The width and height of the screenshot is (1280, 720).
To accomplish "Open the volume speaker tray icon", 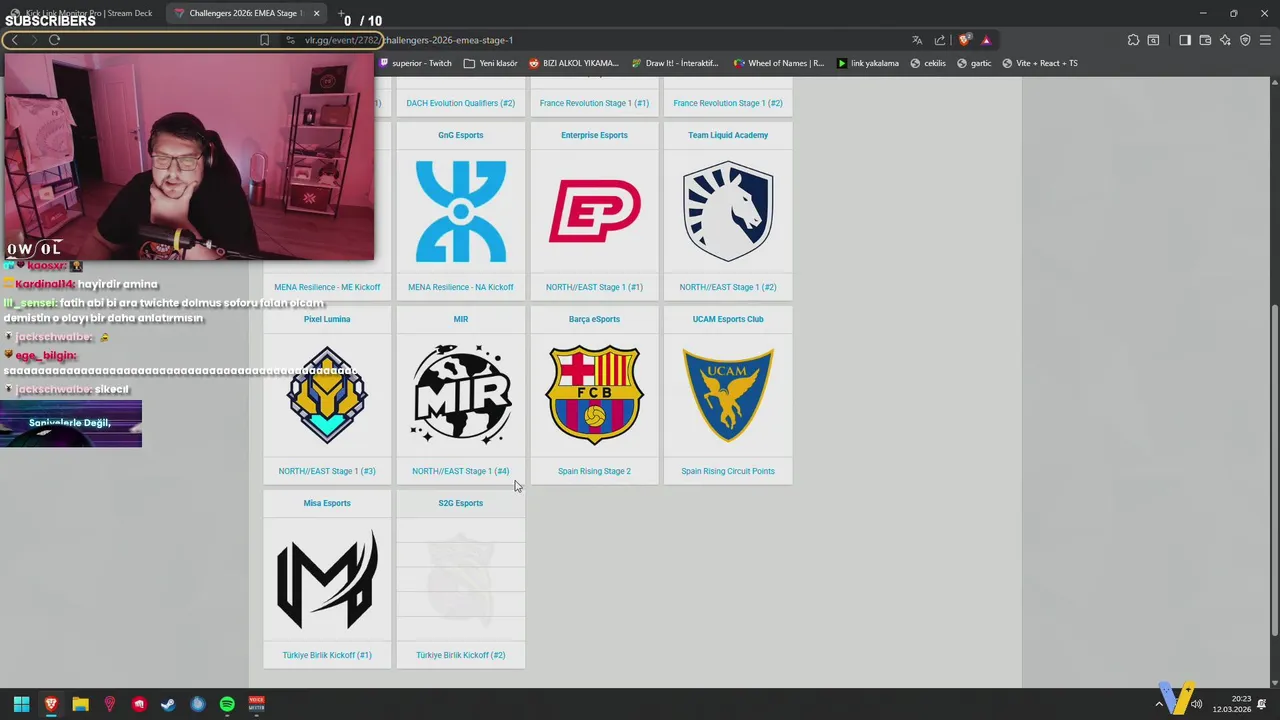I will coord(1196,704).
